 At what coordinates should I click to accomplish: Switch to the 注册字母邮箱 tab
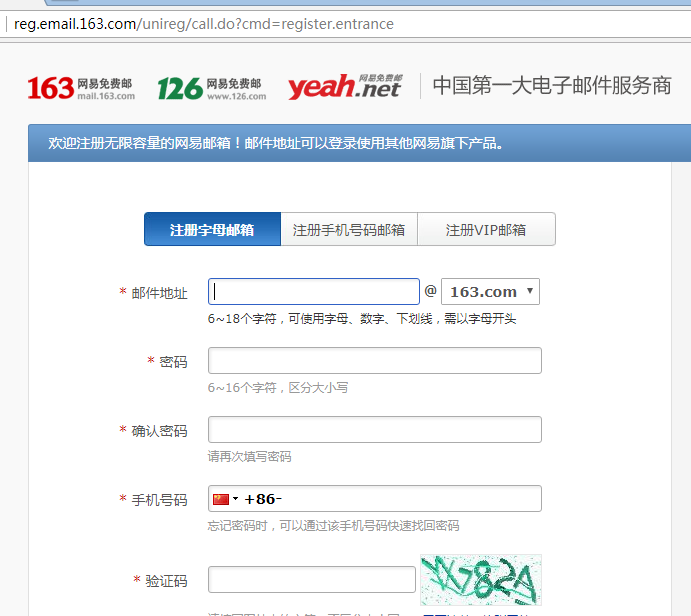212,229
